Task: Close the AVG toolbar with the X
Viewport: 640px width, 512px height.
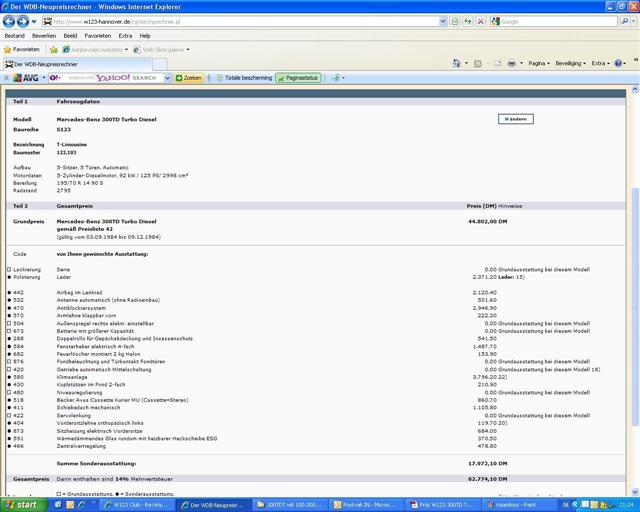Action: pos(6,78)
